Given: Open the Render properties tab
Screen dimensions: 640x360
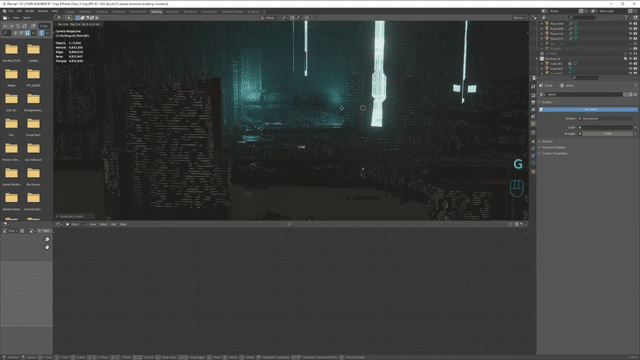Looking at the screenshot, I should [x=533, y=95].
